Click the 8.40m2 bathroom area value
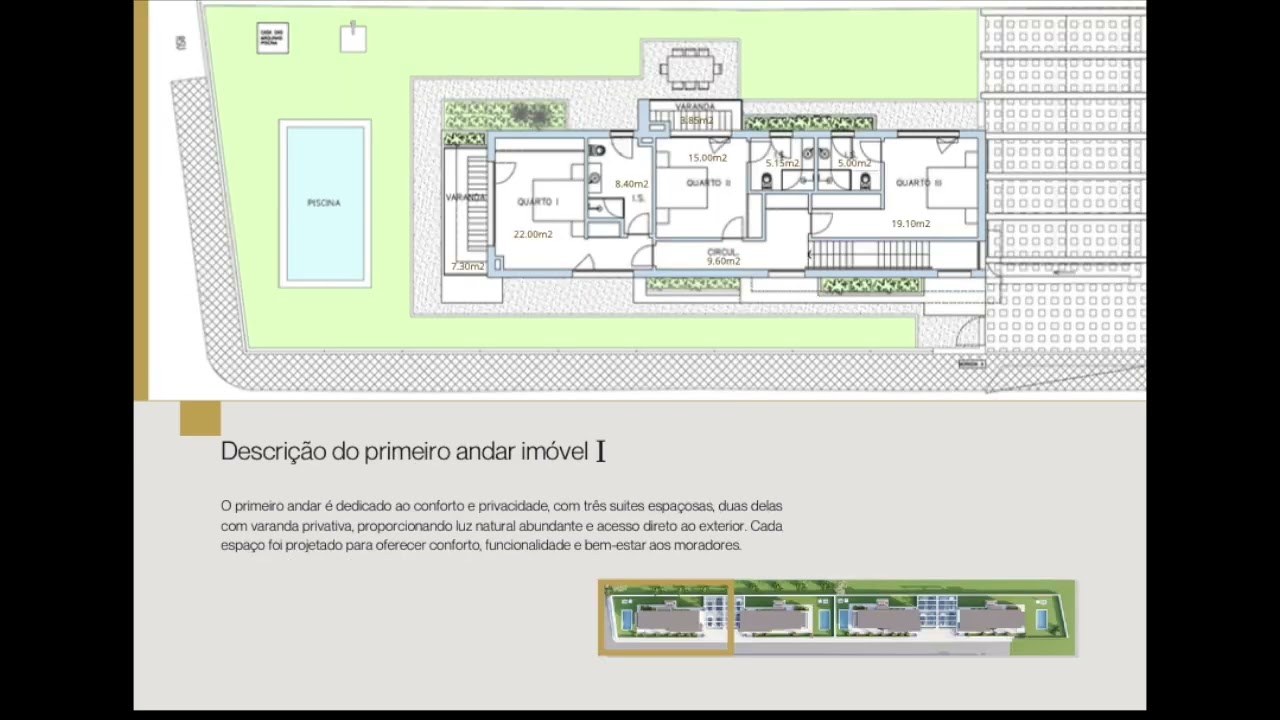Viewport: 1280px width, 720px height. tap(631, 184)
